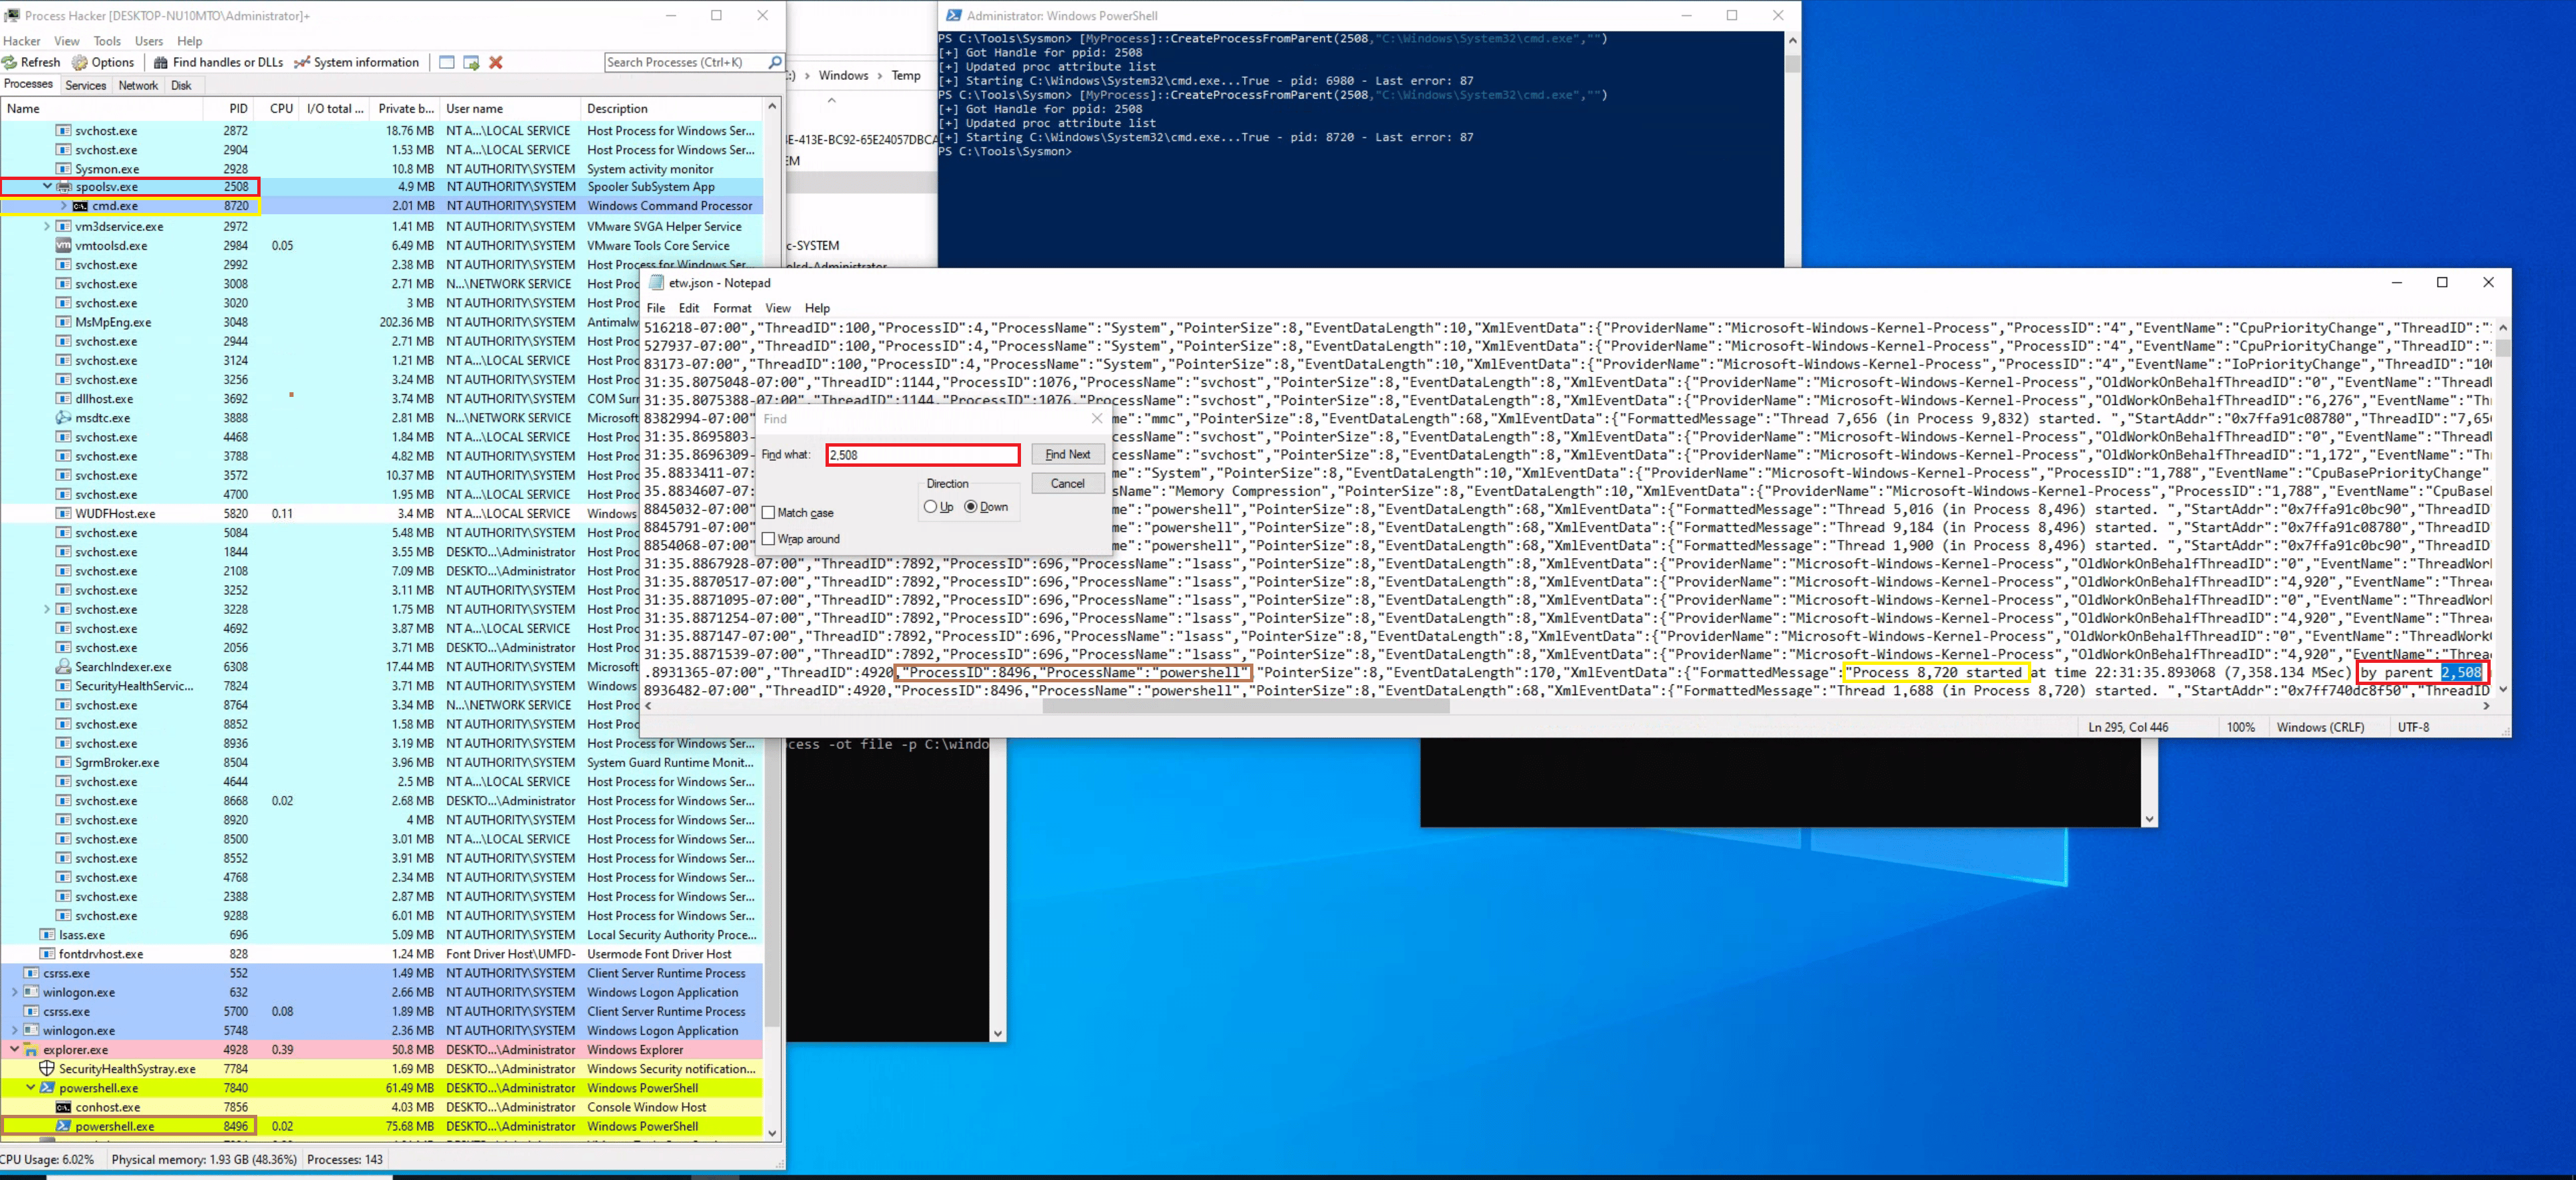Click Cancel in the Find dialog

(x=1067, y=483)
